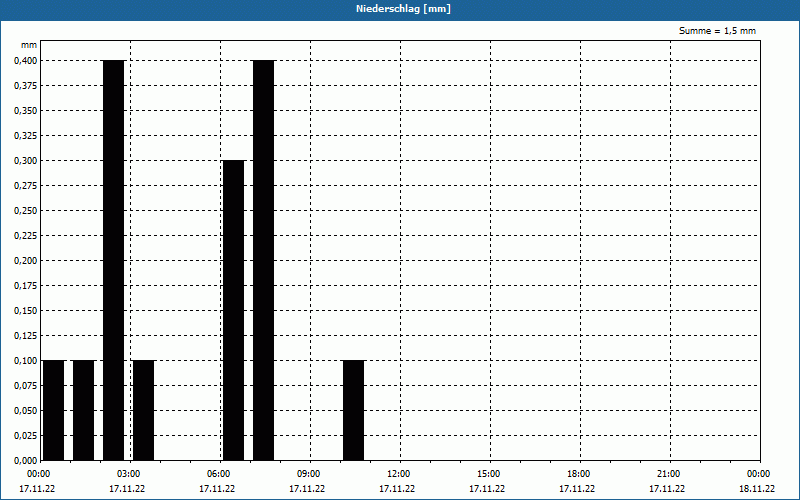The height and width of the screenshot is (500, 800).
Task: Click the 18.11.22 date label
Action: coord(757,489)
